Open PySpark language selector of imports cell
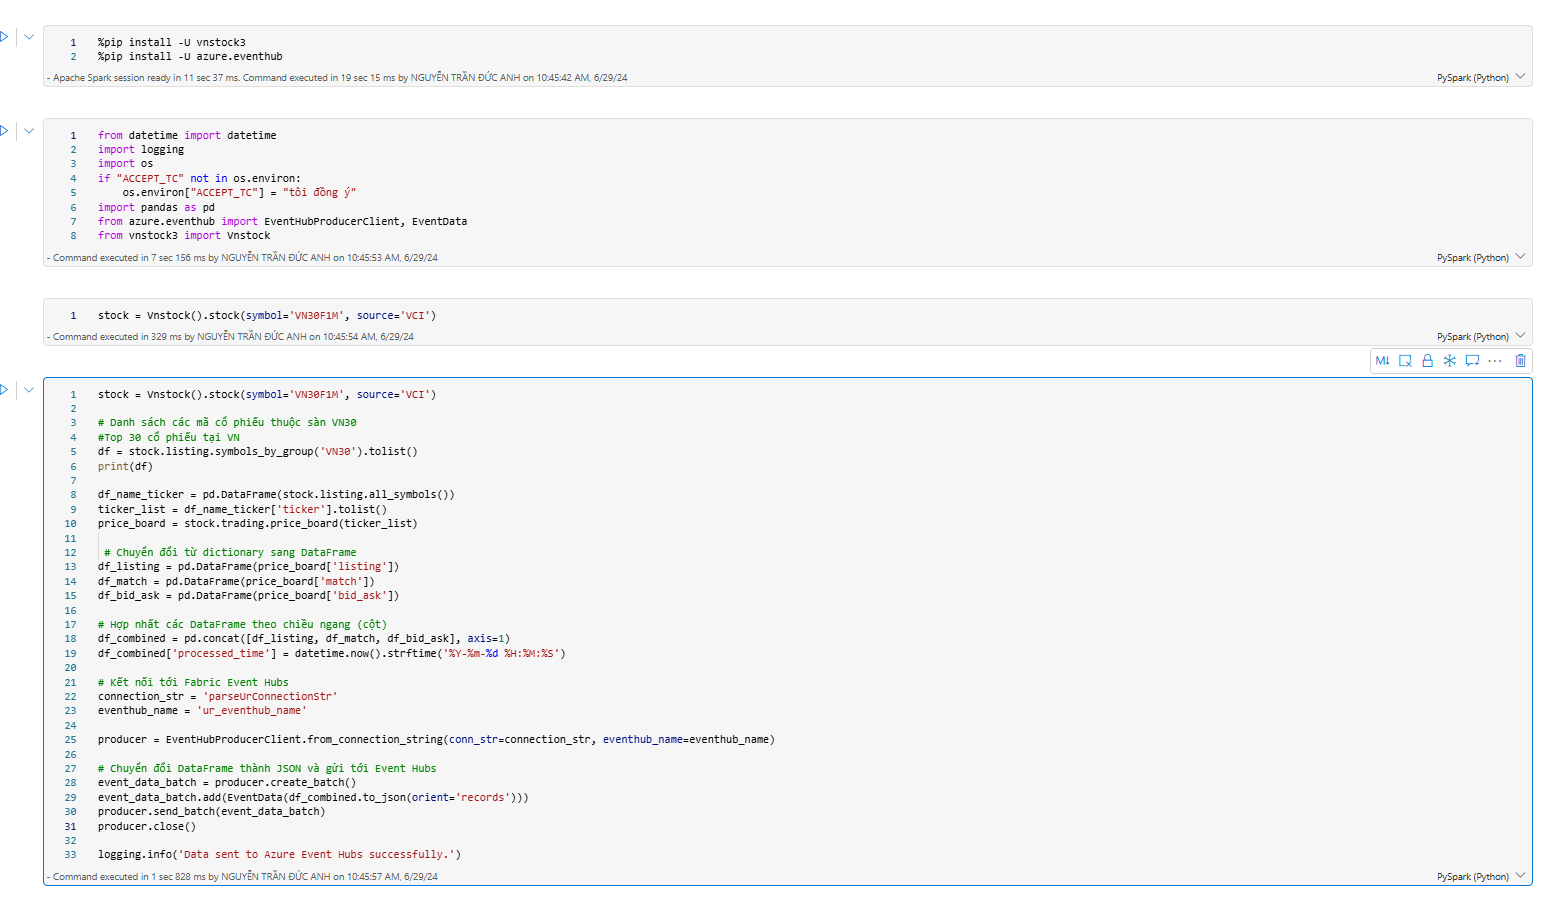Image resolution: width=1542 pixels, height=918 pixels. [x=1481, y=257]
